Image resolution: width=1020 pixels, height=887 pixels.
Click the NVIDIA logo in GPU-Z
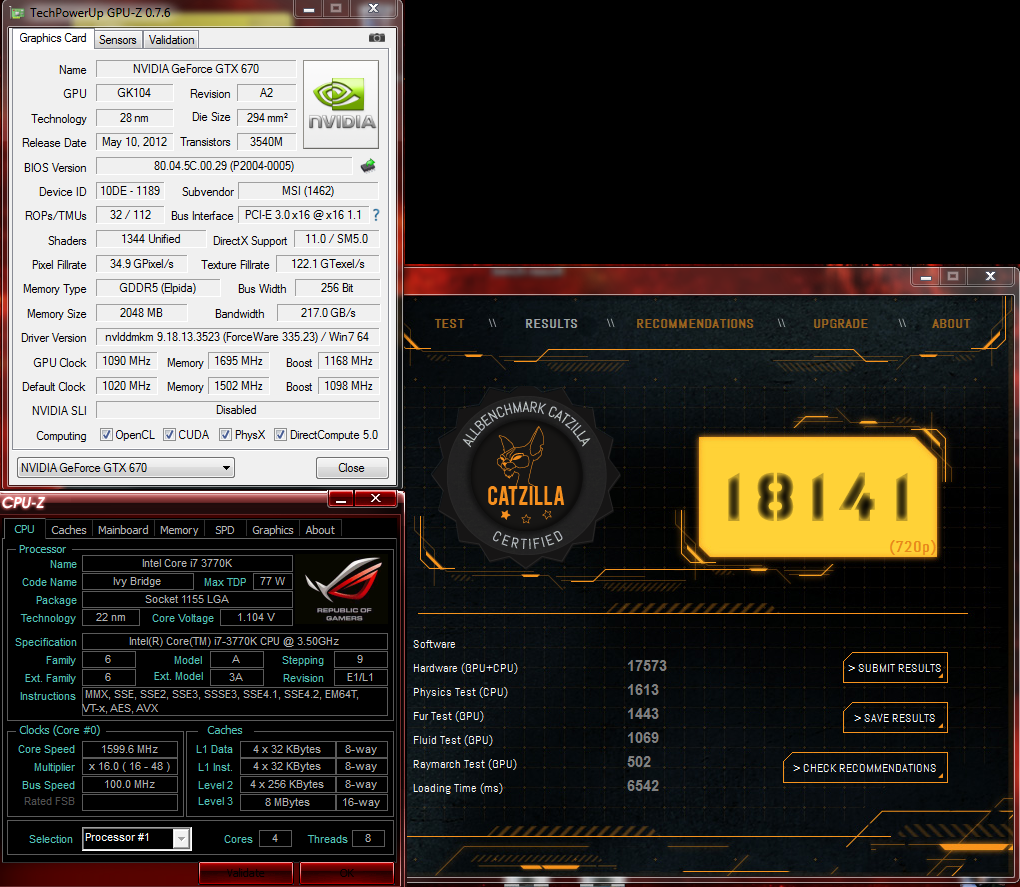coord(341,105)
